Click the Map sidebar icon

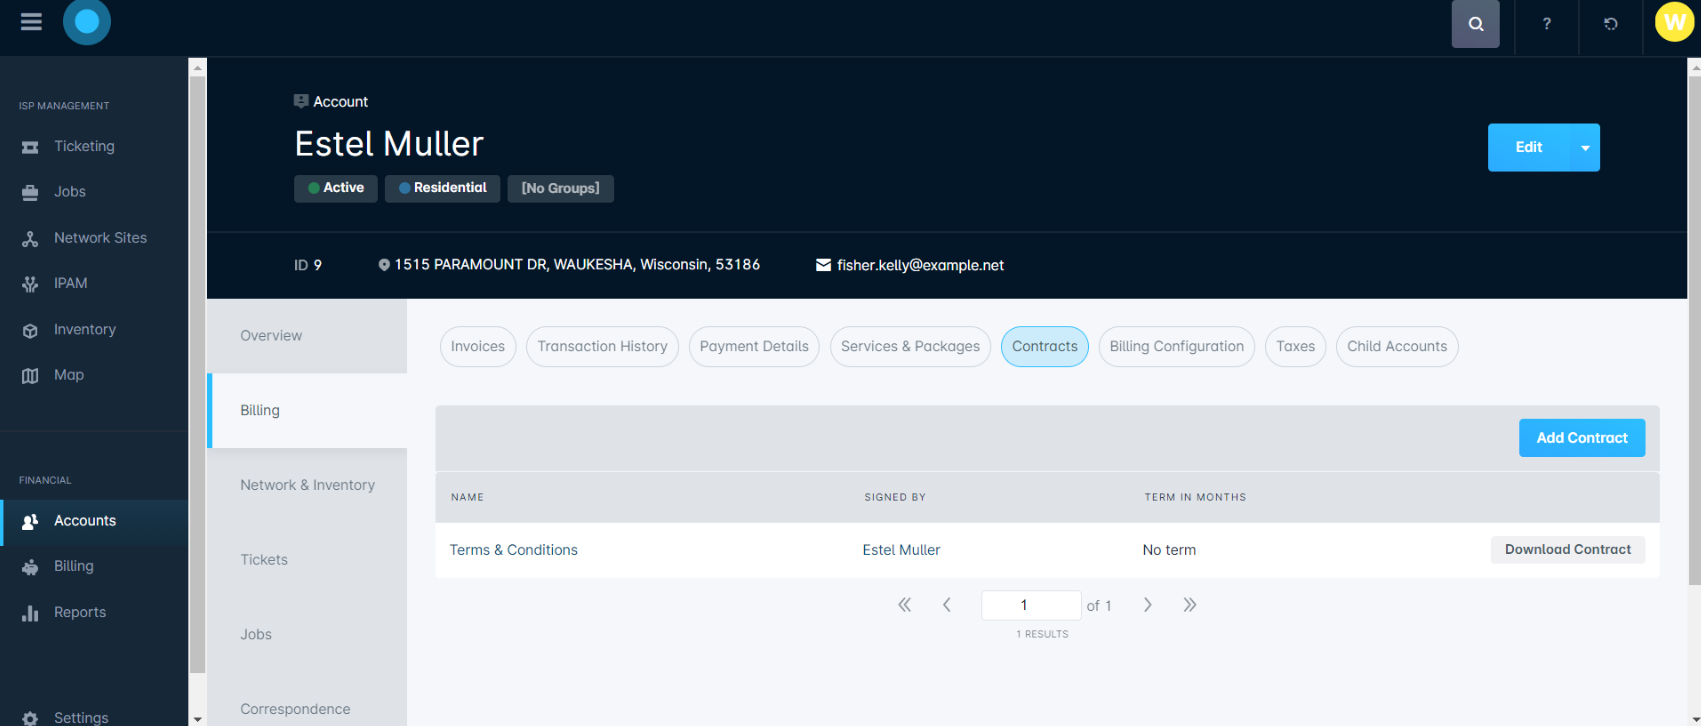[30, 376]
